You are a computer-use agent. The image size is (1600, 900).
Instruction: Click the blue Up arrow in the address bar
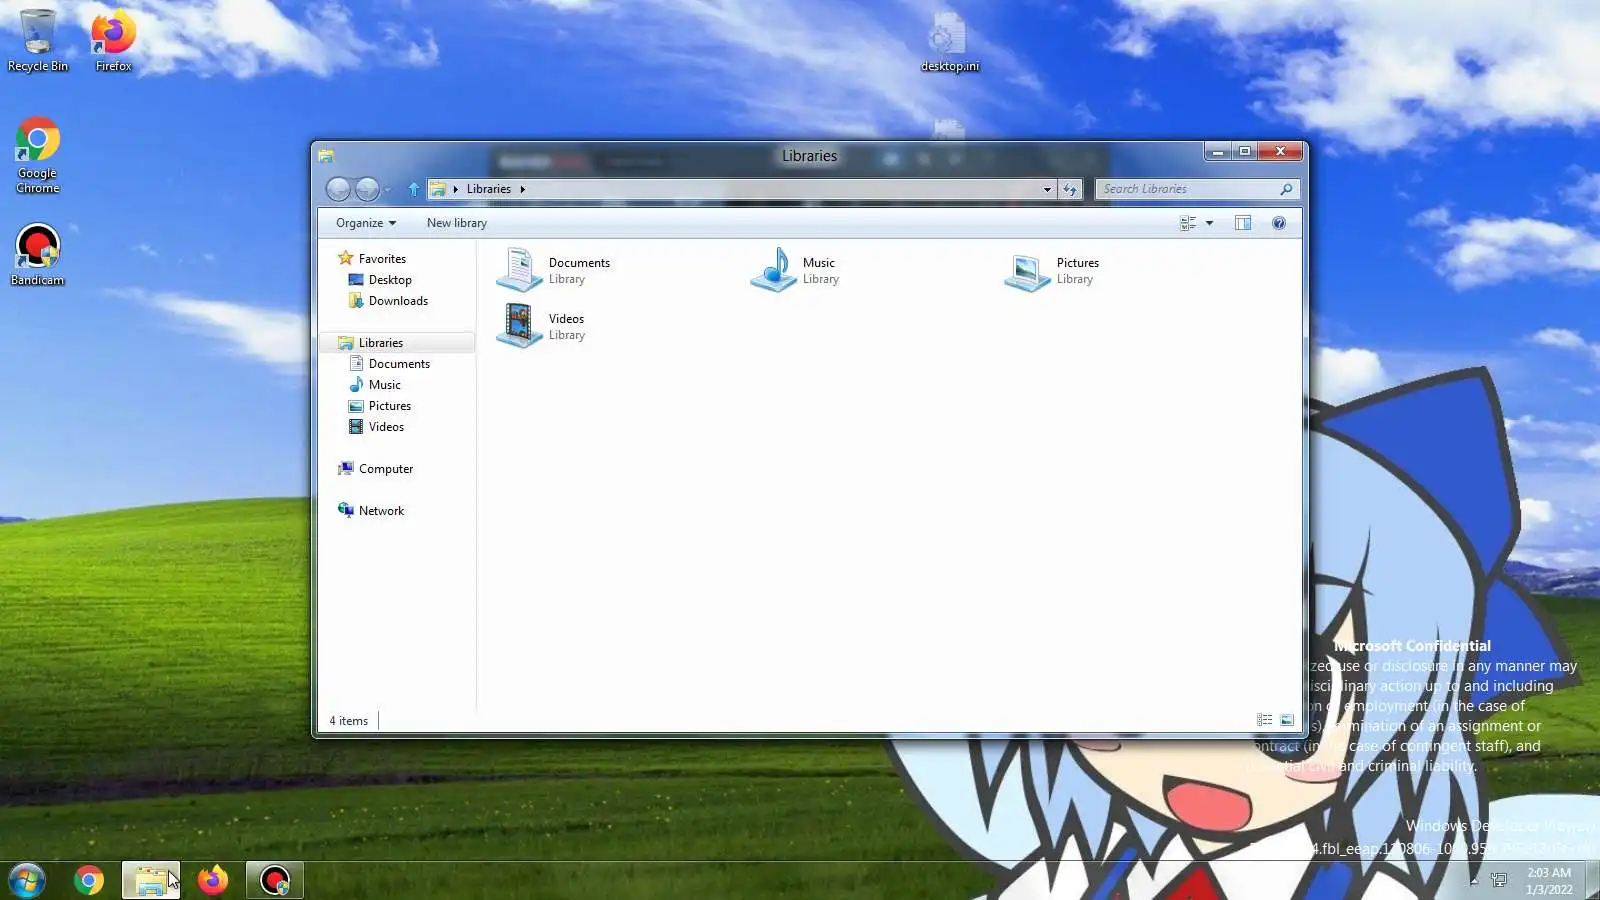tap(414, 189)
